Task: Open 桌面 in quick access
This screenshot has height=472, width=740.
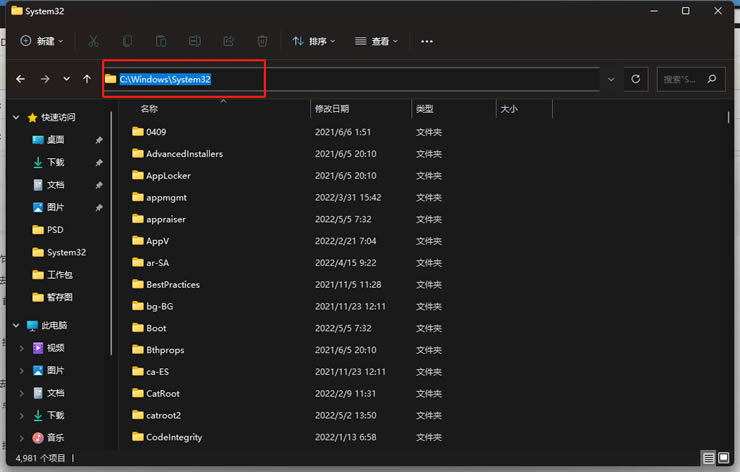Action: (x=48, y=140)
